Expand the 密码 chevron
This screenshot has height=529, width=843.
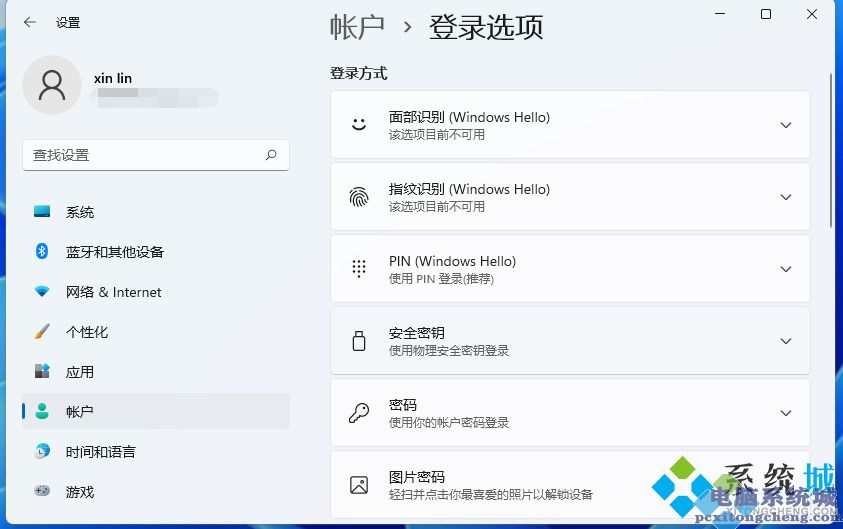pyautogui.click(x=785, y=413)
